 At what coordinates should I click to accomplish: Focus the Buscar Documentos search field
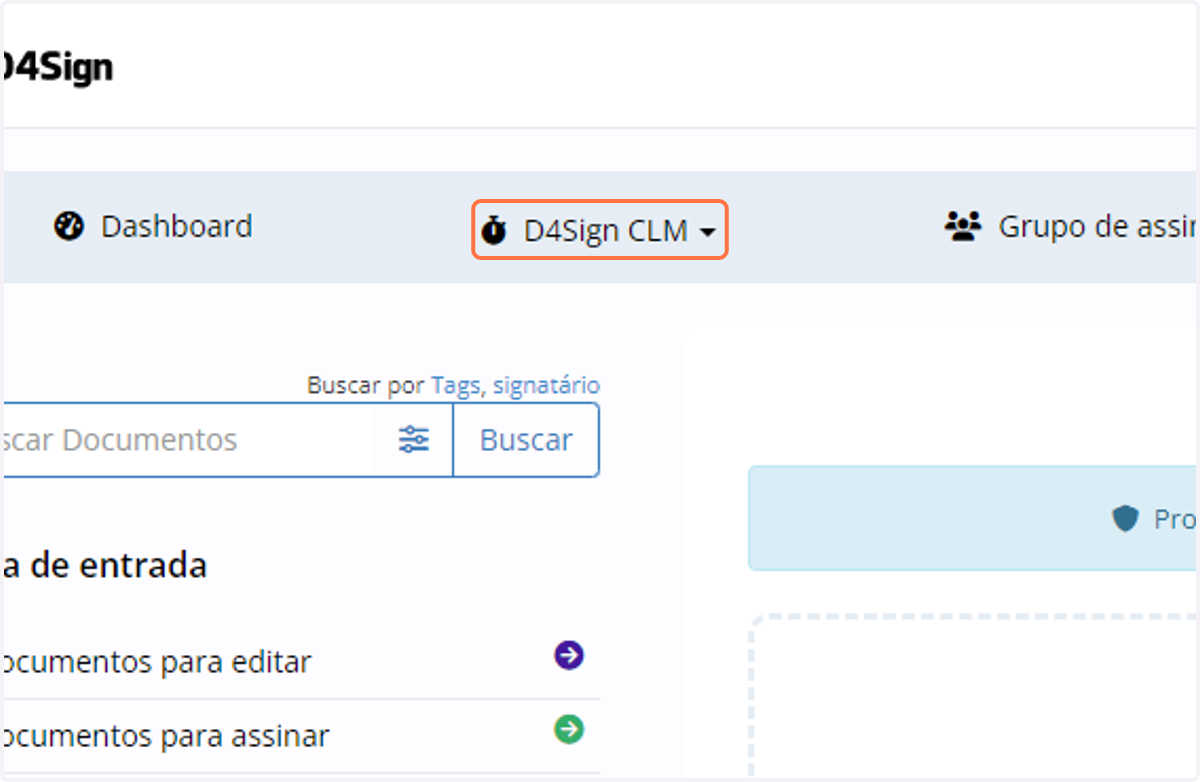(x=188, y=440)
